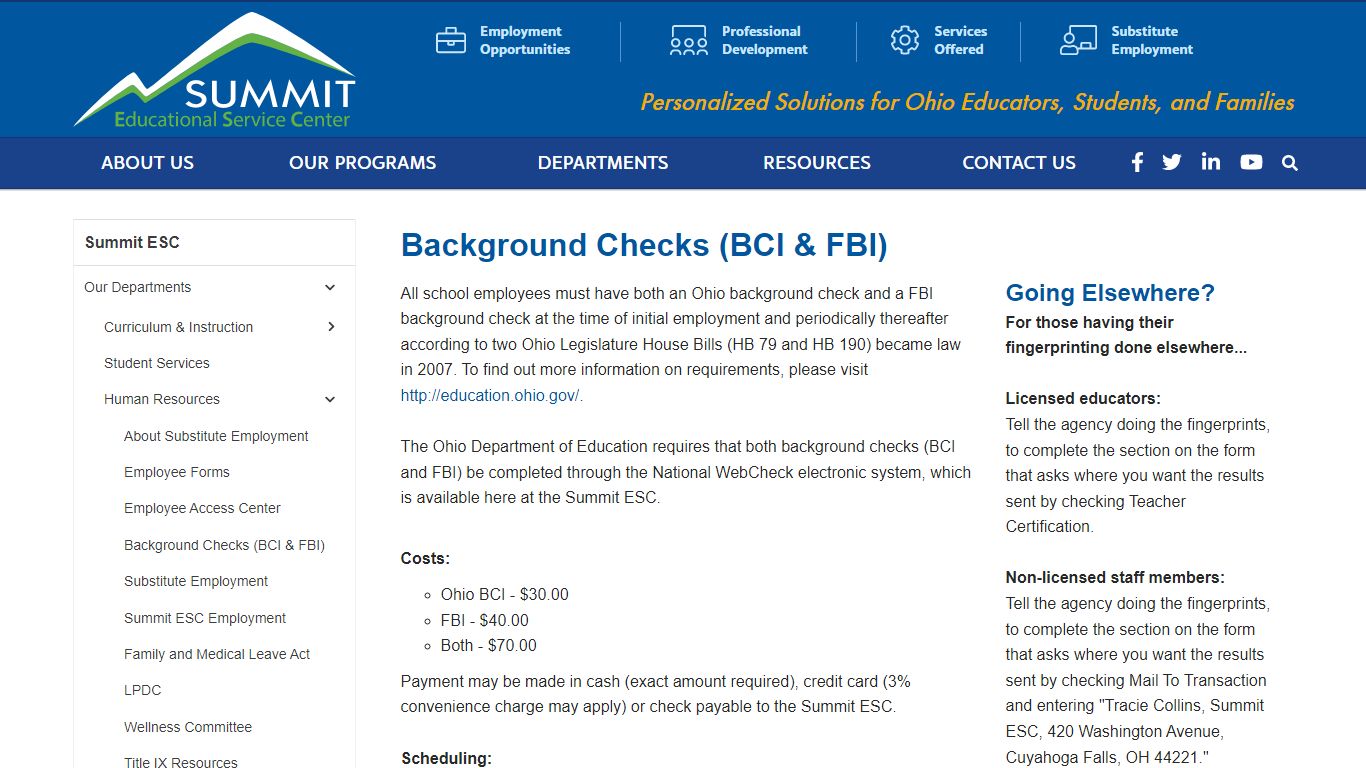Open the LinkedIn profile icon
The height and width of the screenshot is (768, 1366).
(1211, 161)
